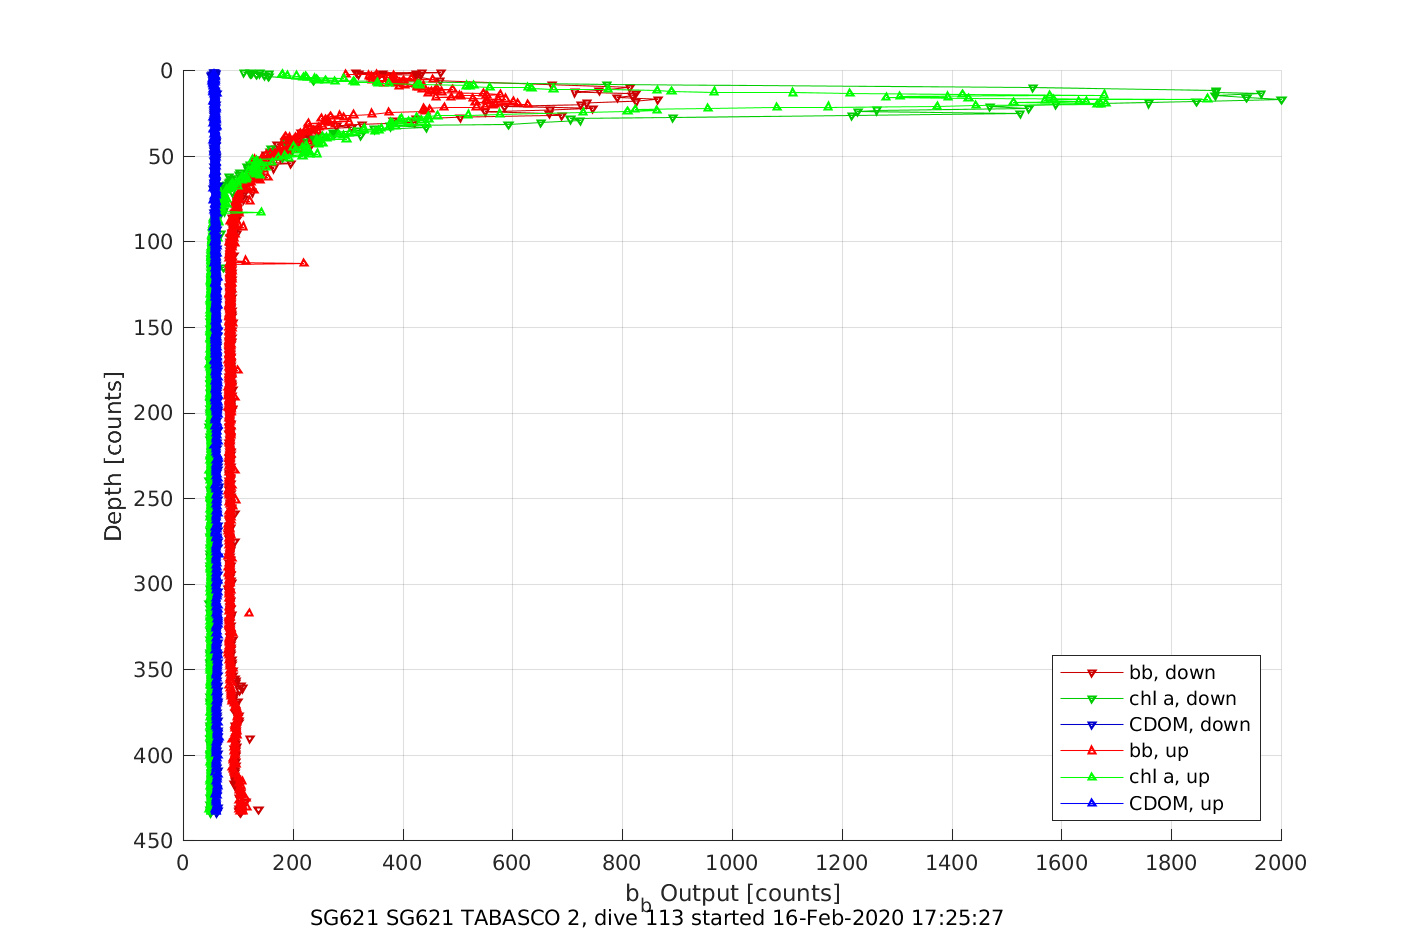Select the red down-triangle outlier near depth 390
Image resolution: width=1417 pixels, height=945 pixels.
[250, 740]
